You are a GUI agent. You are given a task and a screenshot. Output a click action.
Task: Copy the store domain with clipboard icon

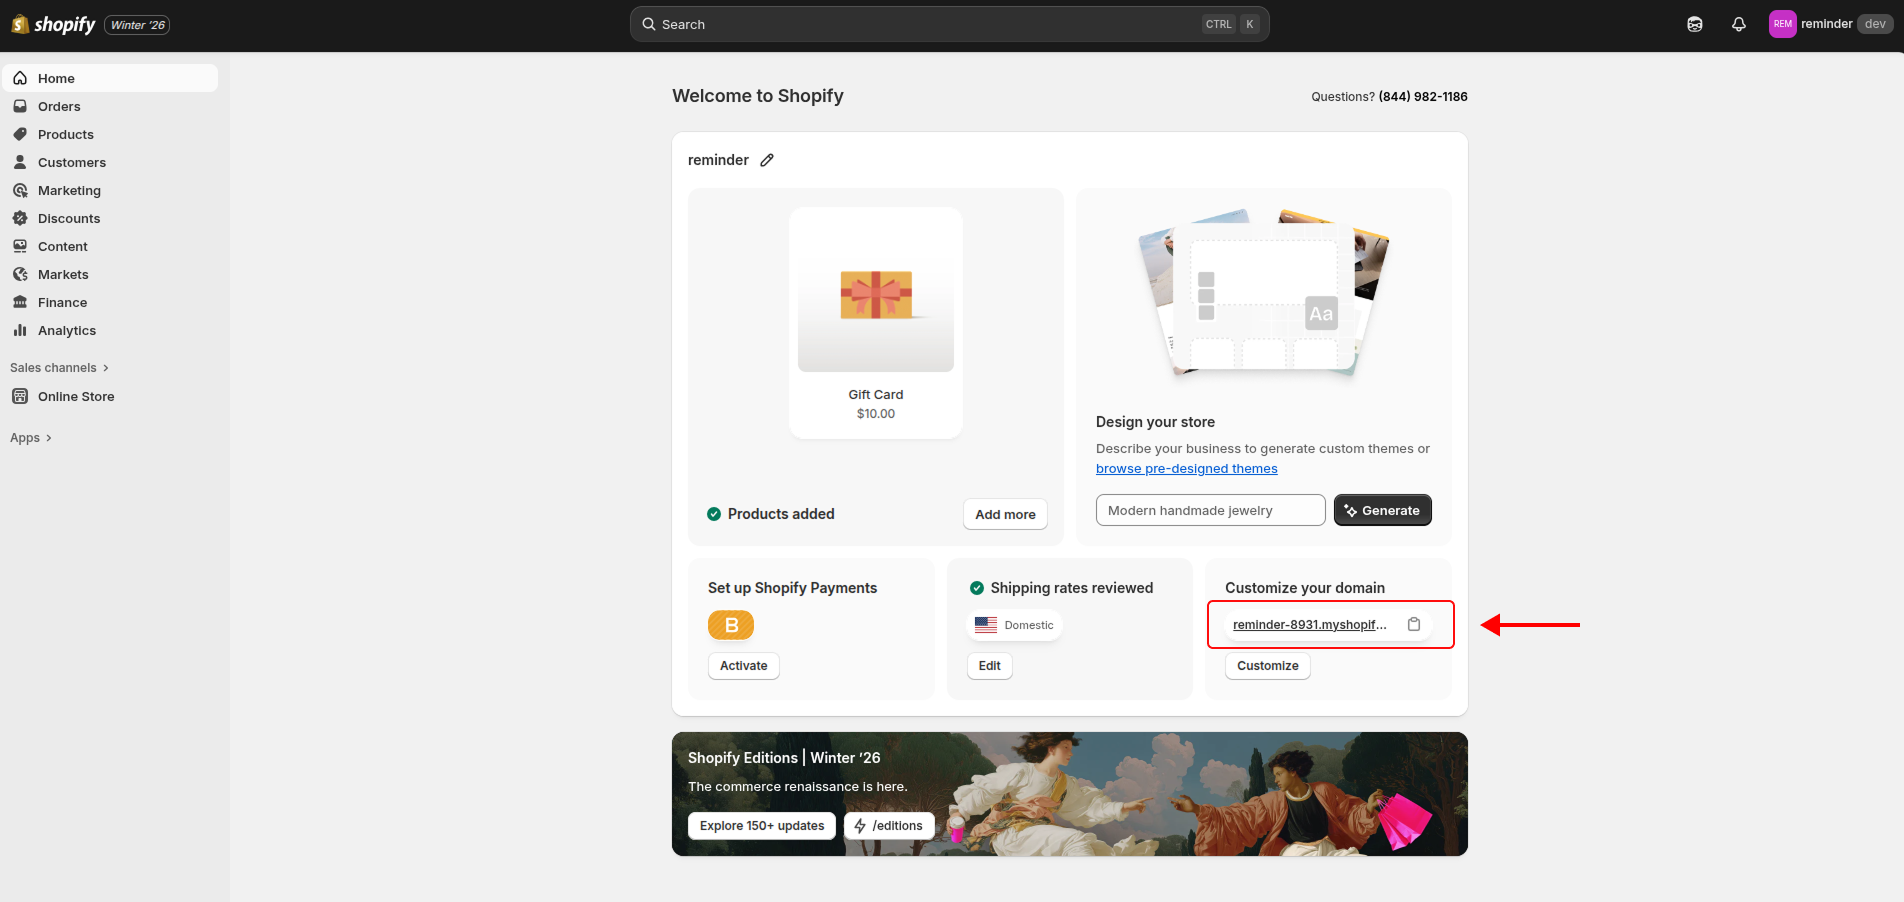pos(1414,624)
